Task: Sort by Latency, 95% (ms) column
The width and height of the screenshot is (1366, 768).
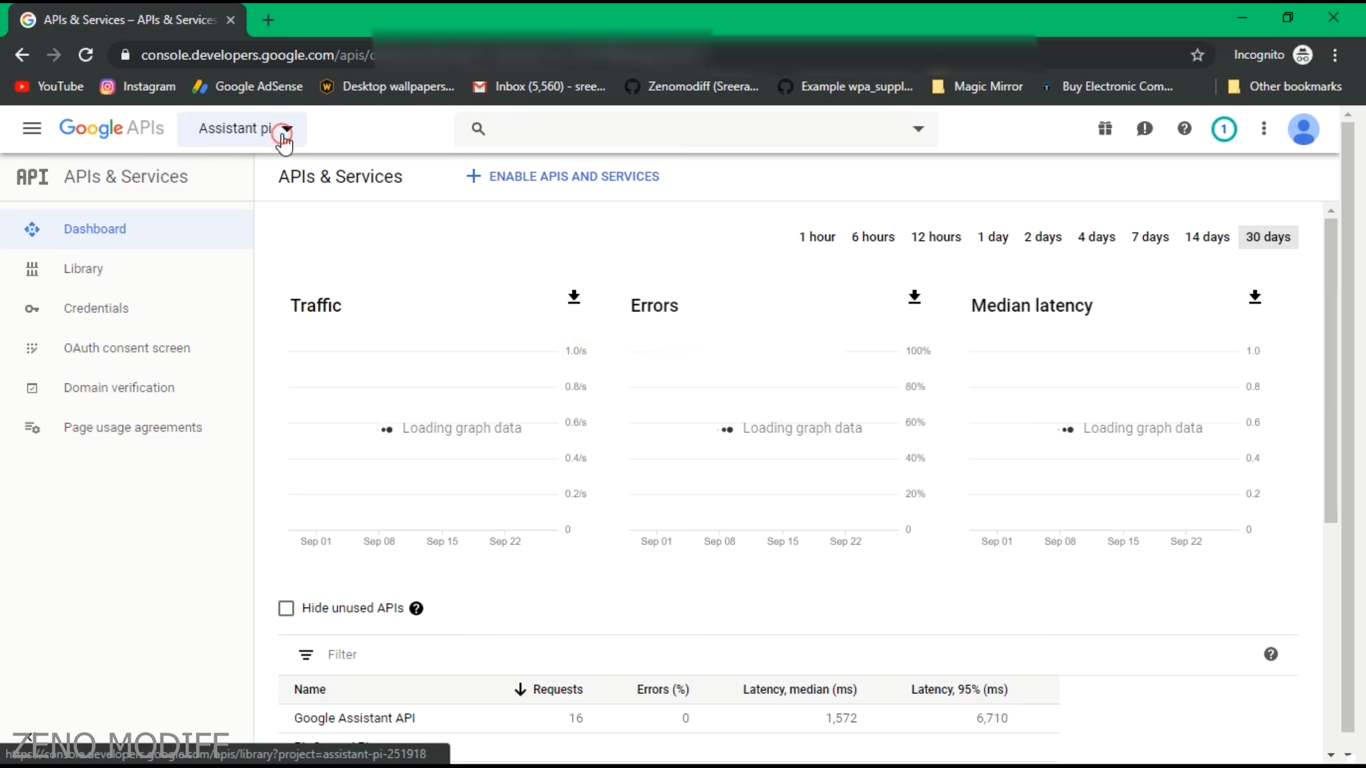Action: coord(959,689)
